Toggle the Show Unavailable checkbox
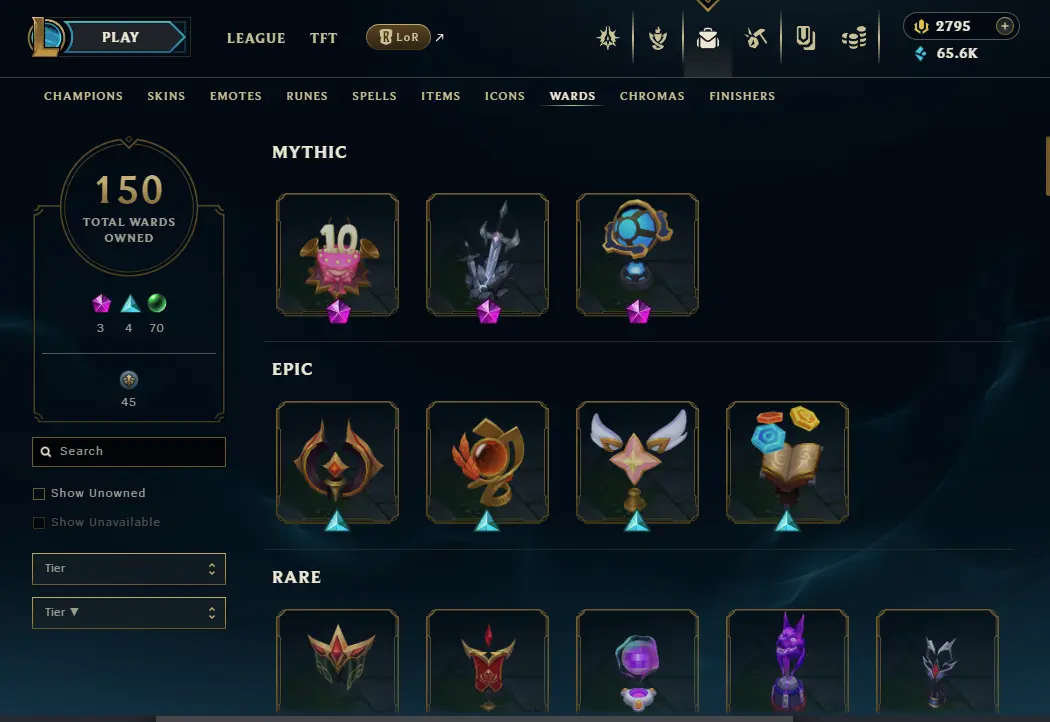1050x722 pixels. (x=39, y=522)
